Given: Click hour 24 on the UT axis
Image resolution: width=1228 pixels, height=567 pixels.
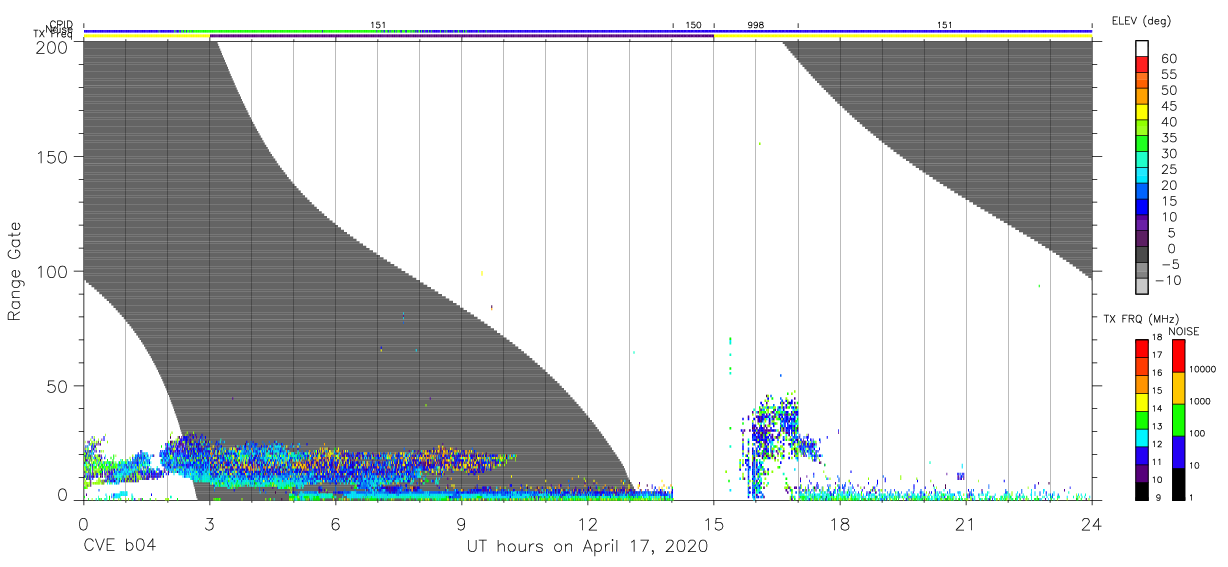Looking at the screenshot, I should pos(1091,524).
